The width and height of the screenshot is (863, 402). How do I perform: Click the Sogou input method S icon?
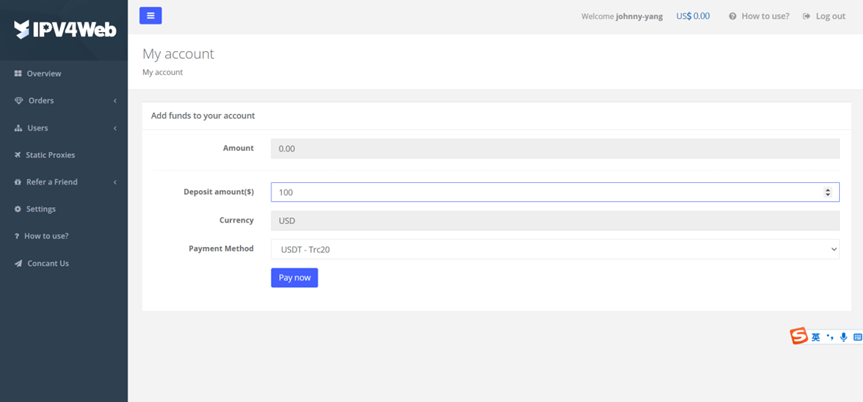799,336
